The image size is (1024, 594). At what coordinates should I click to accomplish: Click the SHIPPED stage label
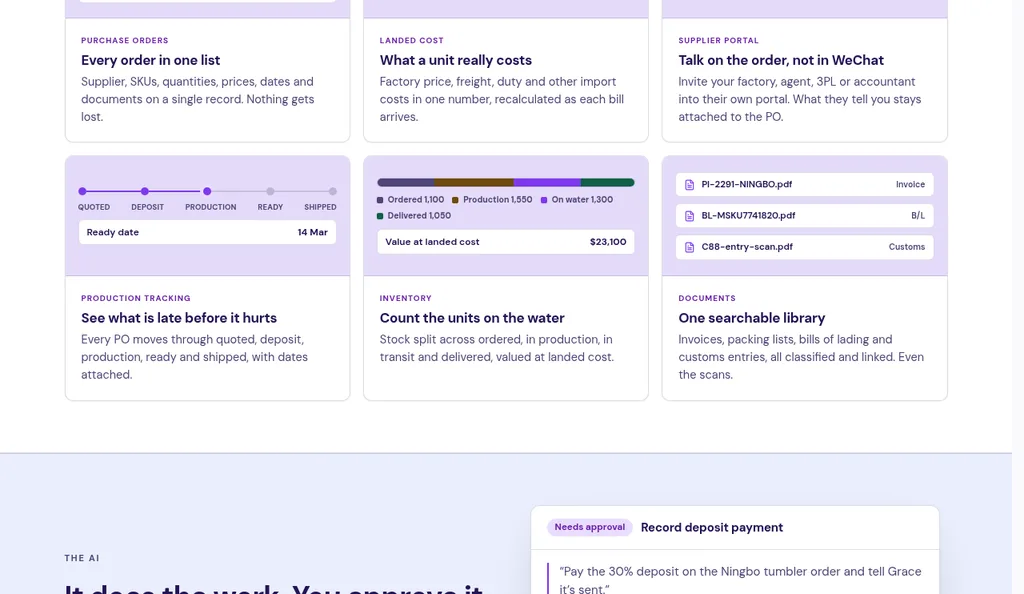click(x=320, y=207)
